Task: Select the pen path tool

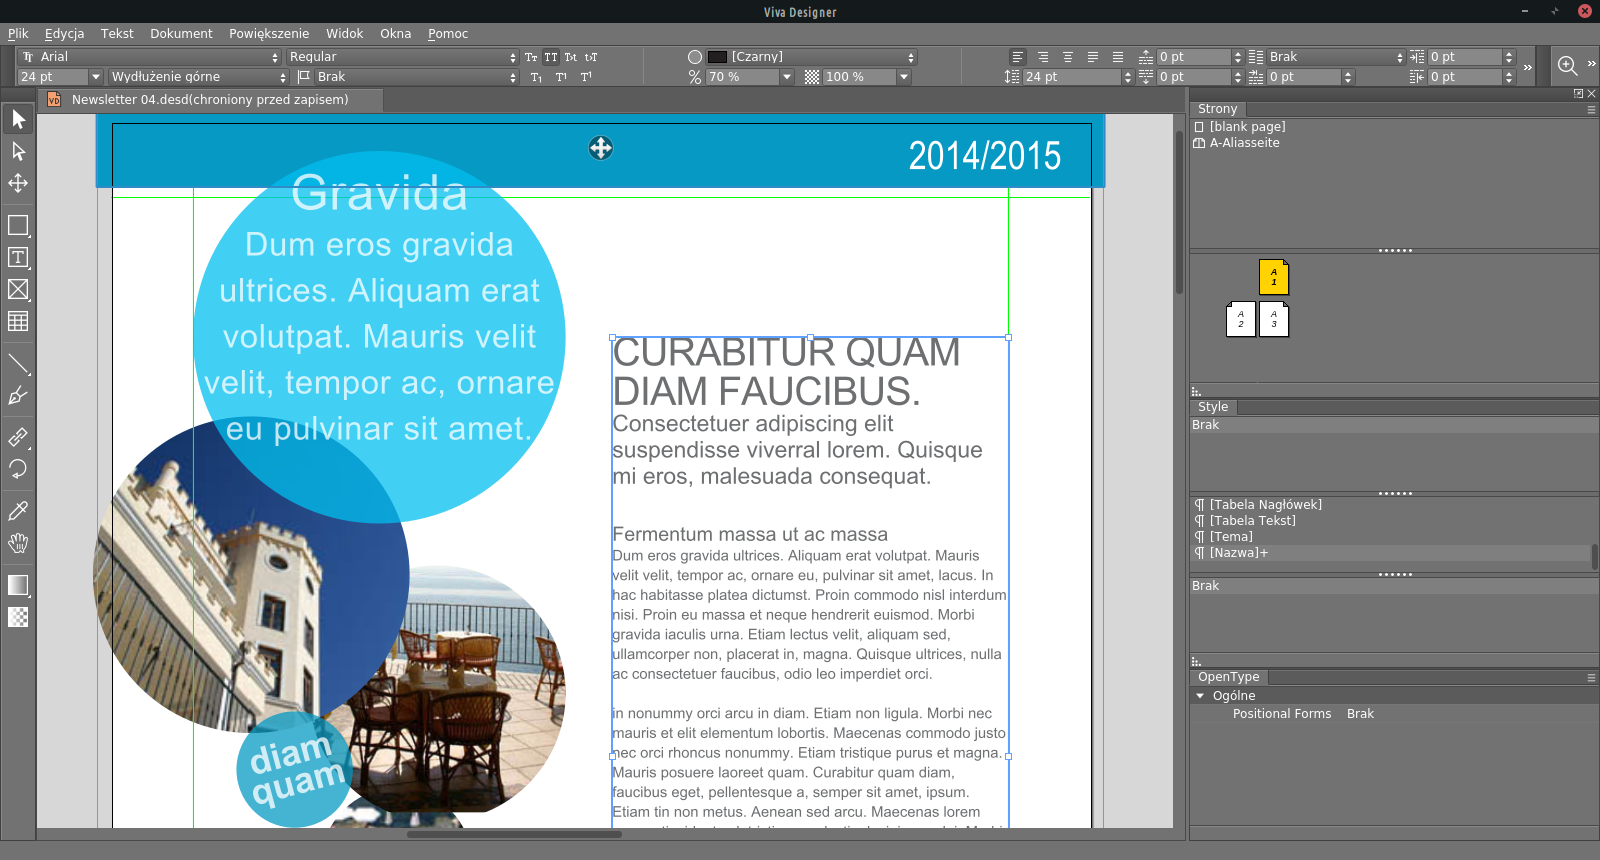Action: pyautogui.click(x=18, y=395)
